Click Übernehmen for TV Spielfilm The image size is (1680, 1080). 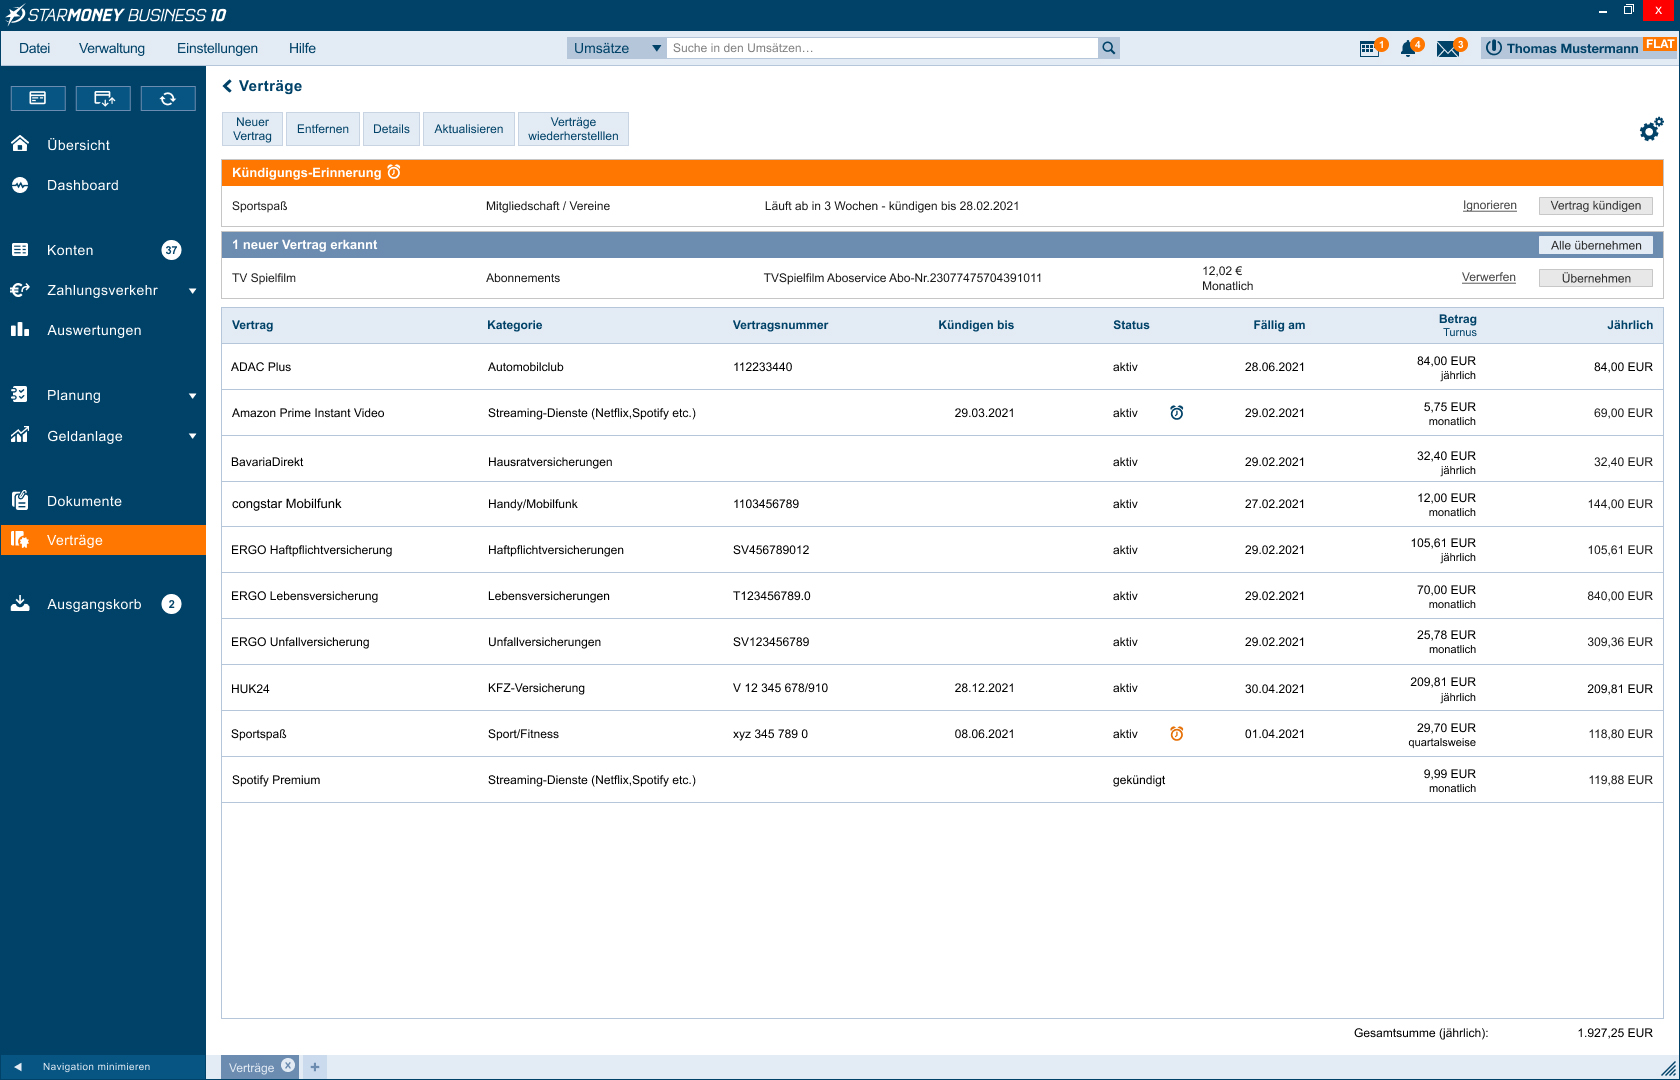1596,278
